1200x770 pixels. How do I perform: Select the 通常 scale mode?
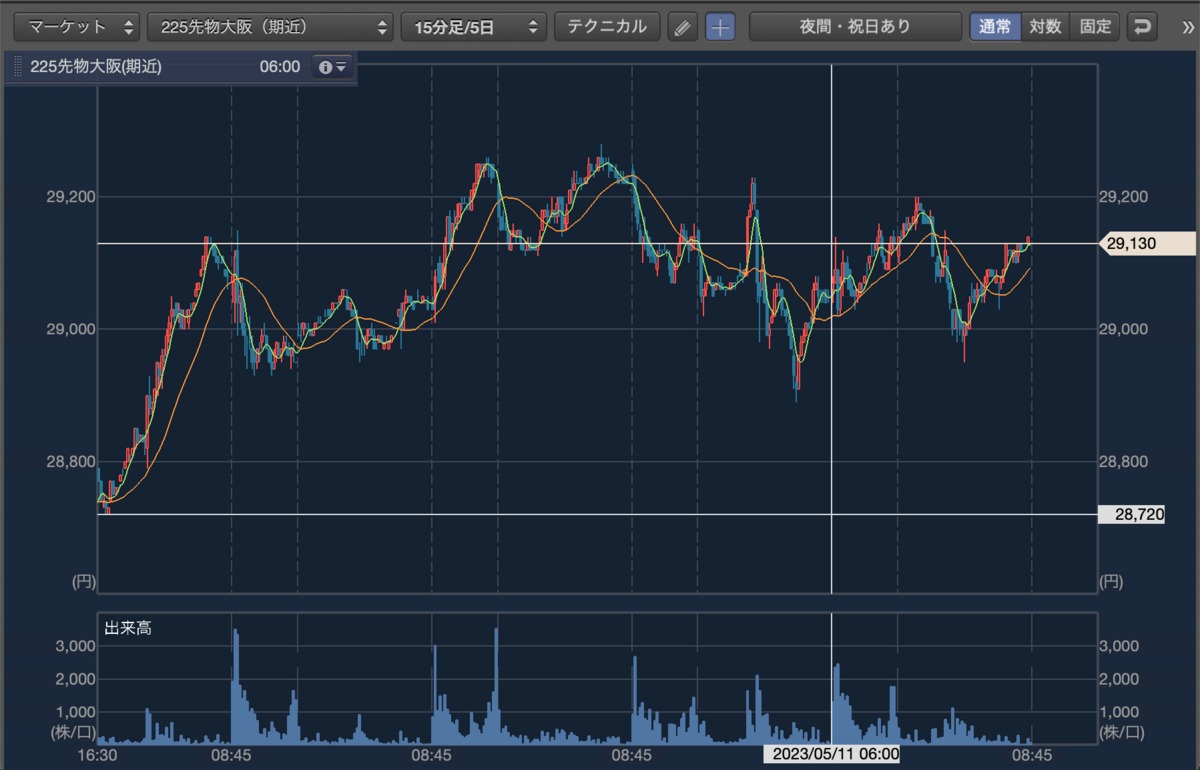[x=995, y=26]
